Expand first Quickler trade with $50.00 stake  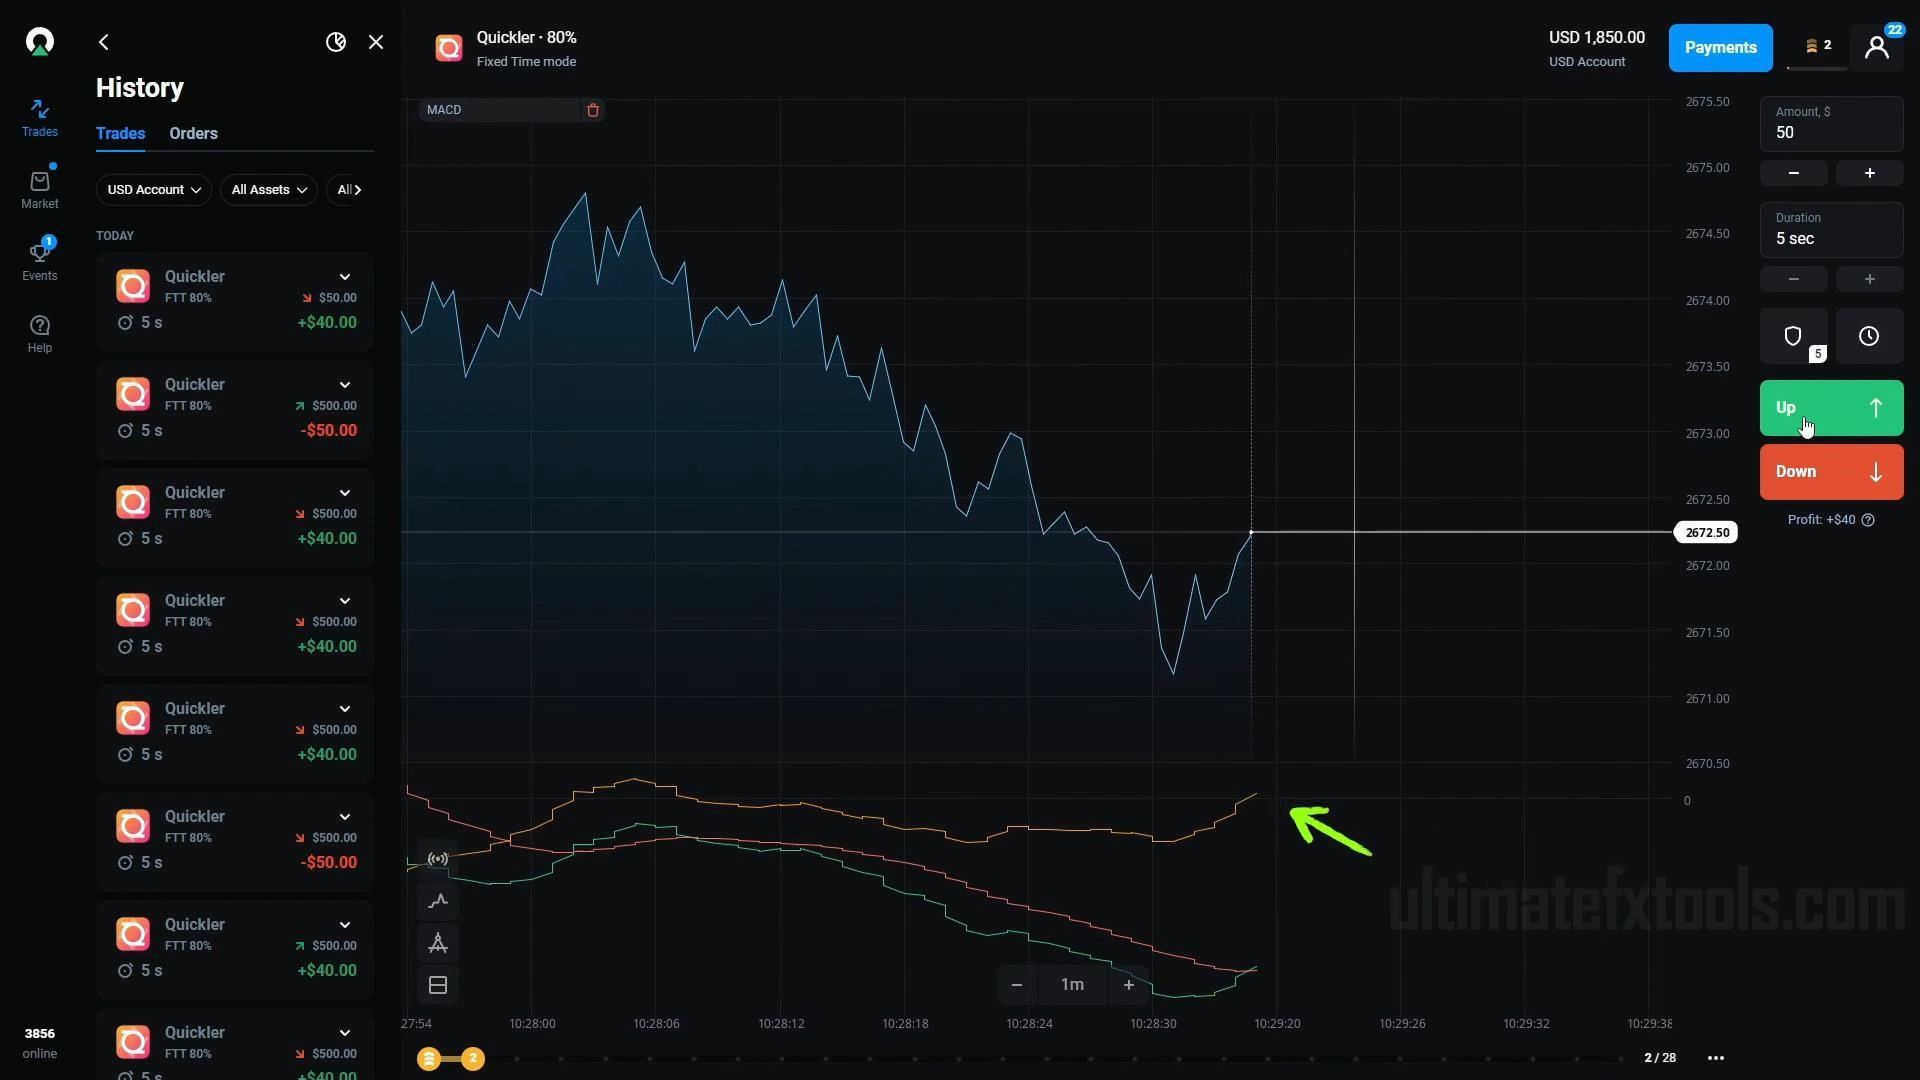(345, 277)
